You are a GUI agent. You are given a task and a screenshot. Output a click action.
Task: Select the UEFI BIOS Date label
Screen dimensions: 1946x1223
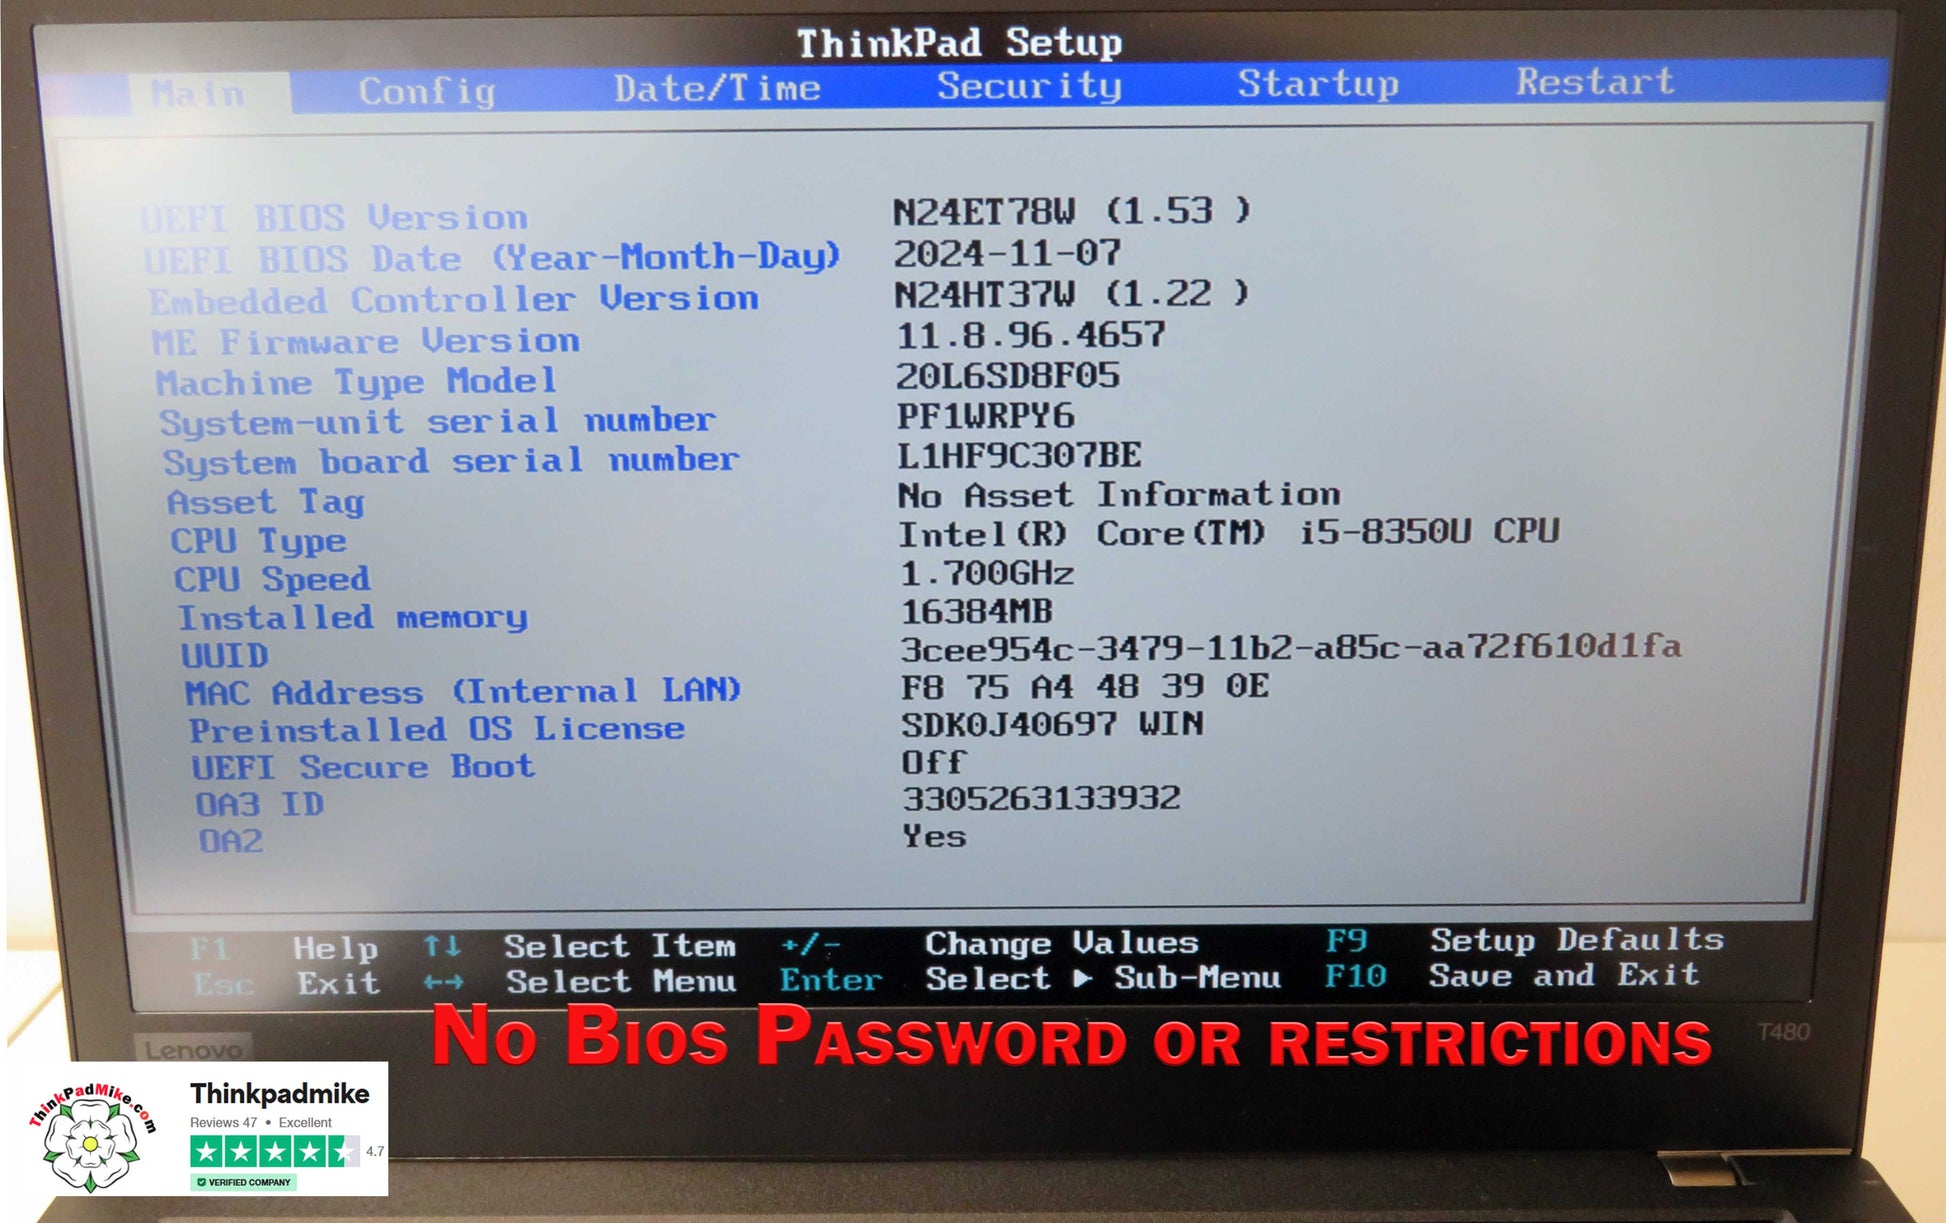pyautogui.click(x=491, y=258)
